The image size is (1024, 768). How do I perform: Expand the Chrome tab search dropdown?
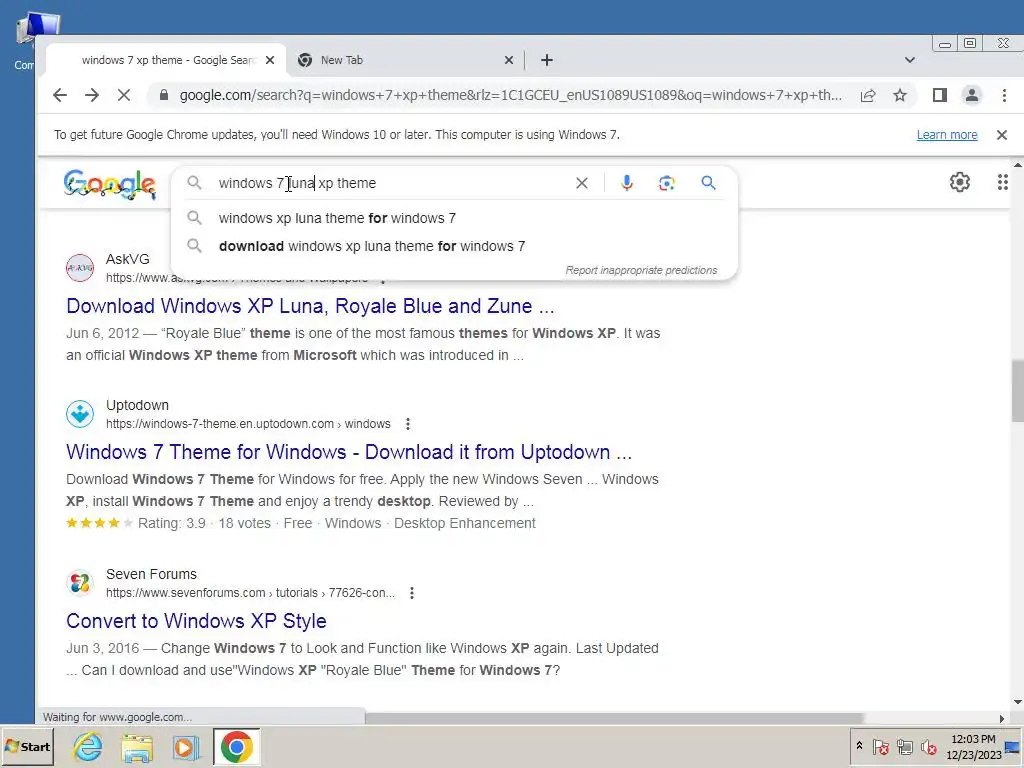click(910, 60)
